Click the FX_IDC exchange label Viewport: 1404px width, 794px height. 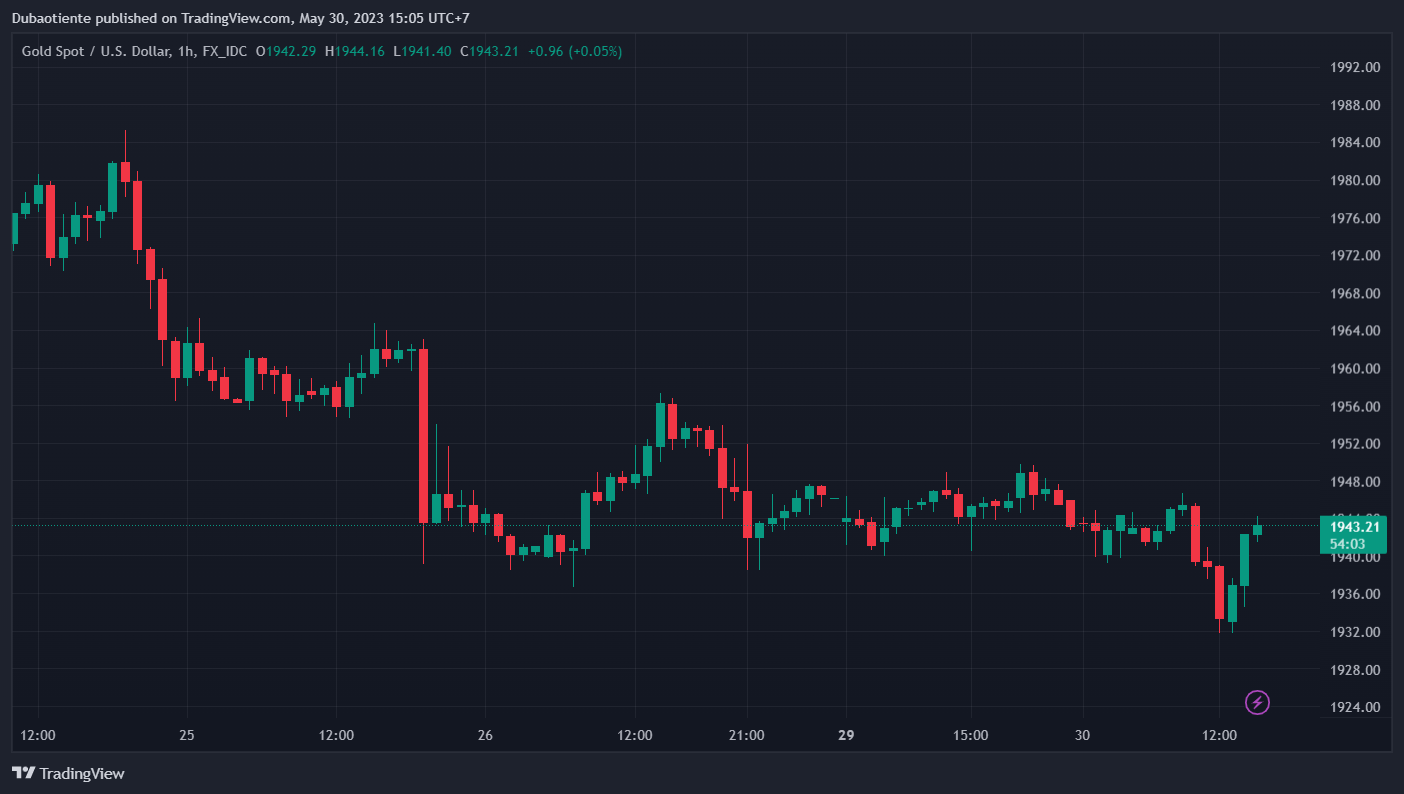pos(224,51)
